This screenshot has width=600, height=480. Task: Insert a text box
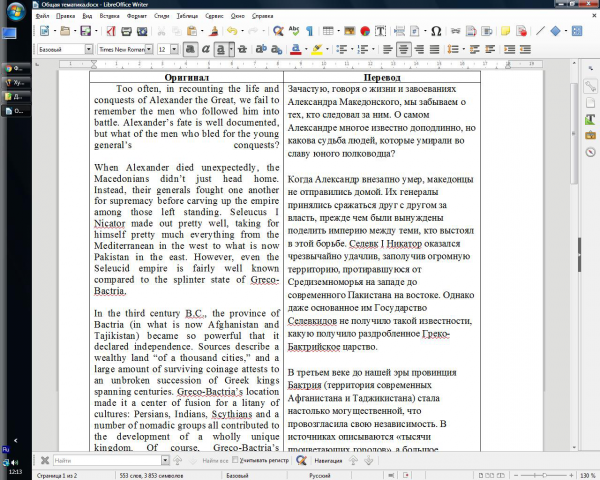pyautogui.click(x=380, y=31)
